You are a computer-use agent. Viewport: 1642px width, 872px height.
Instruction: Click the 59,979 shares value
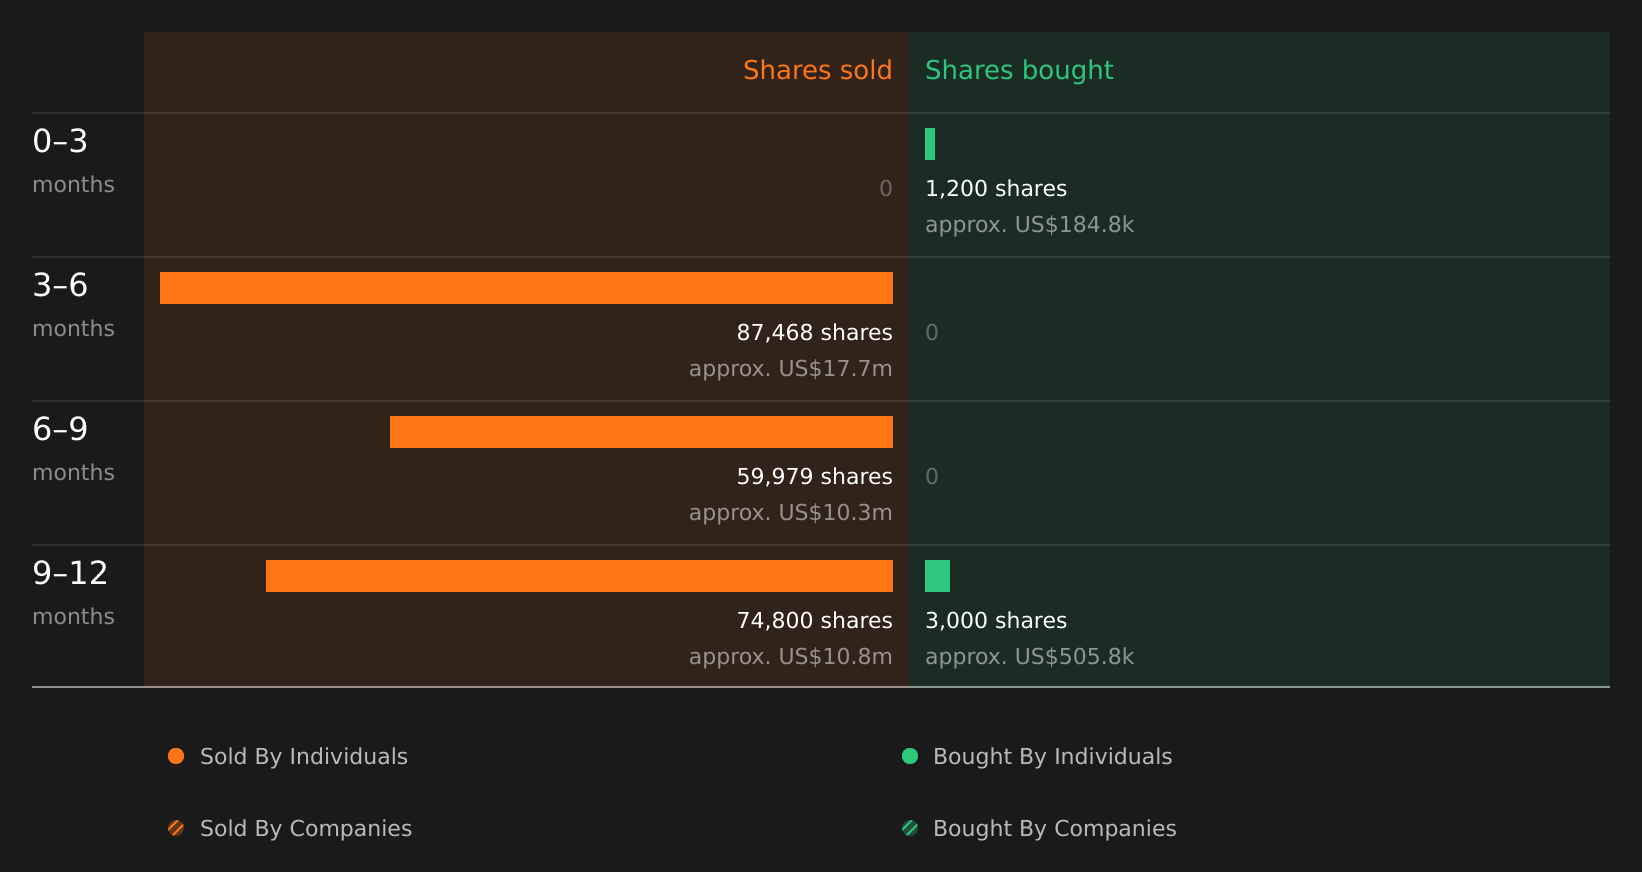814,476
